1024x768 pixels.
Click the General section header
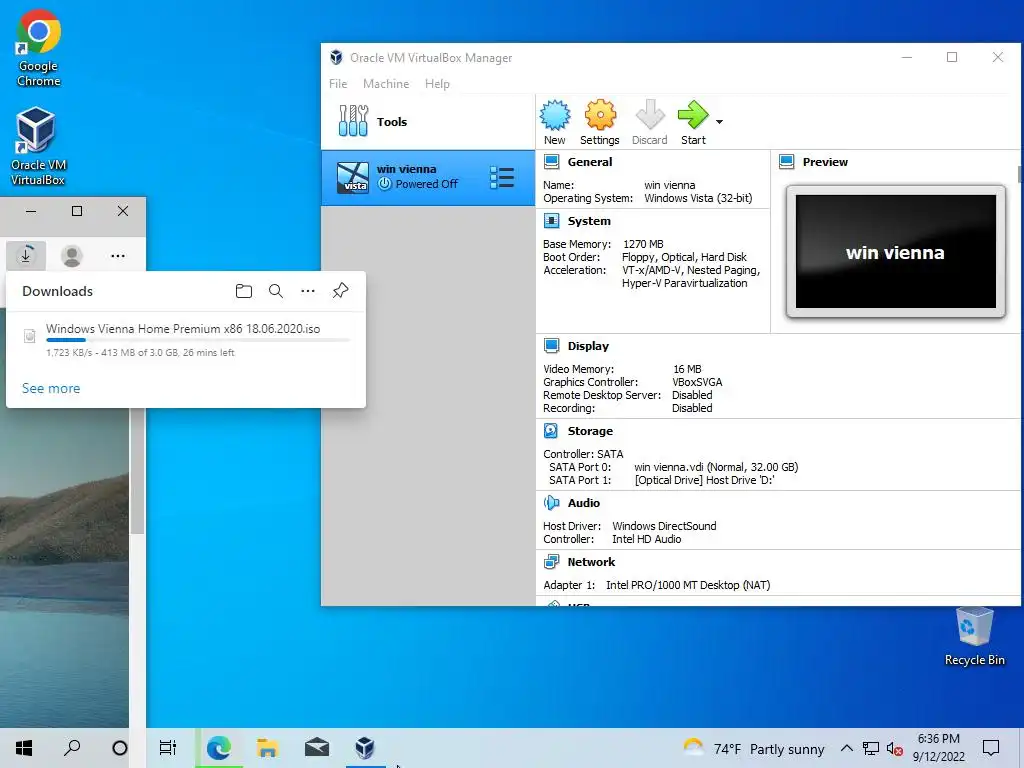coord(590,162)
